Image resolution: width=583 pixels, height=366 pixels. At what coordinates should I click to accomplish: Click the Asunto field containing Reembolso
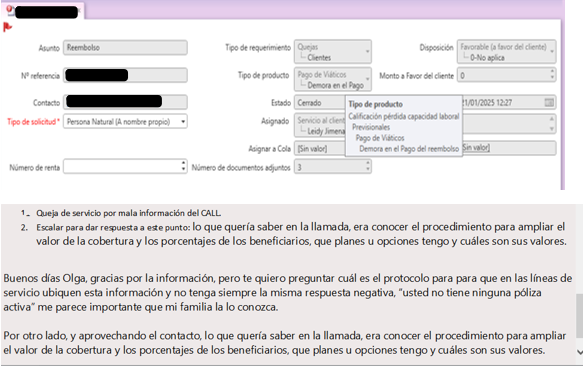[125, 48]
